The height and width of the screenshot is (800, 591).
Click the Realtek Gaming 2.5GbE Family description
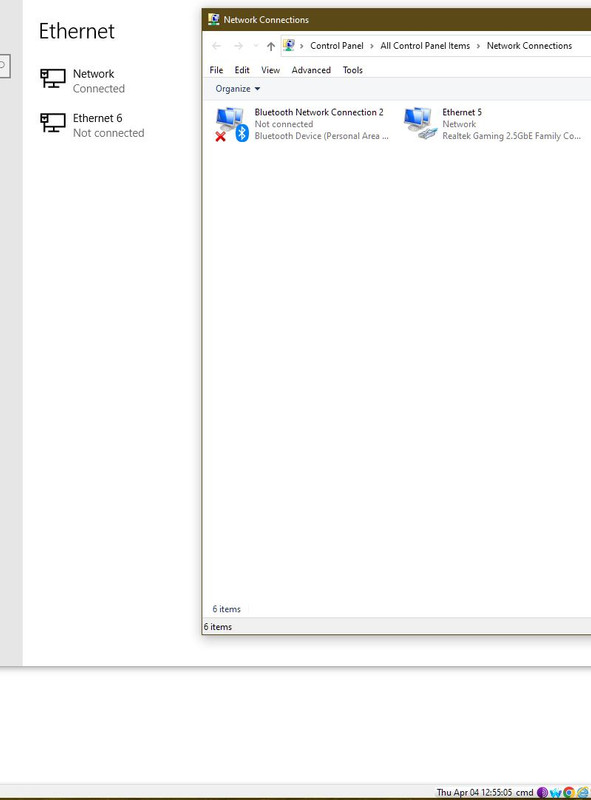(511, 136)
